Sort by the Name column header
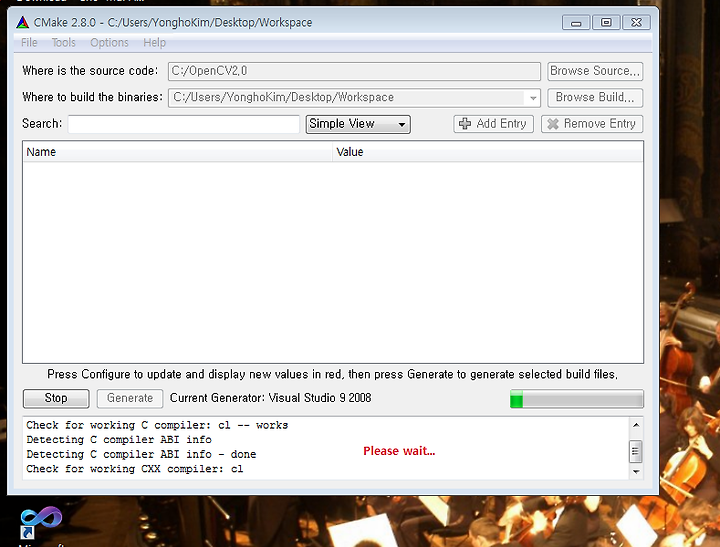 (177, 152)
